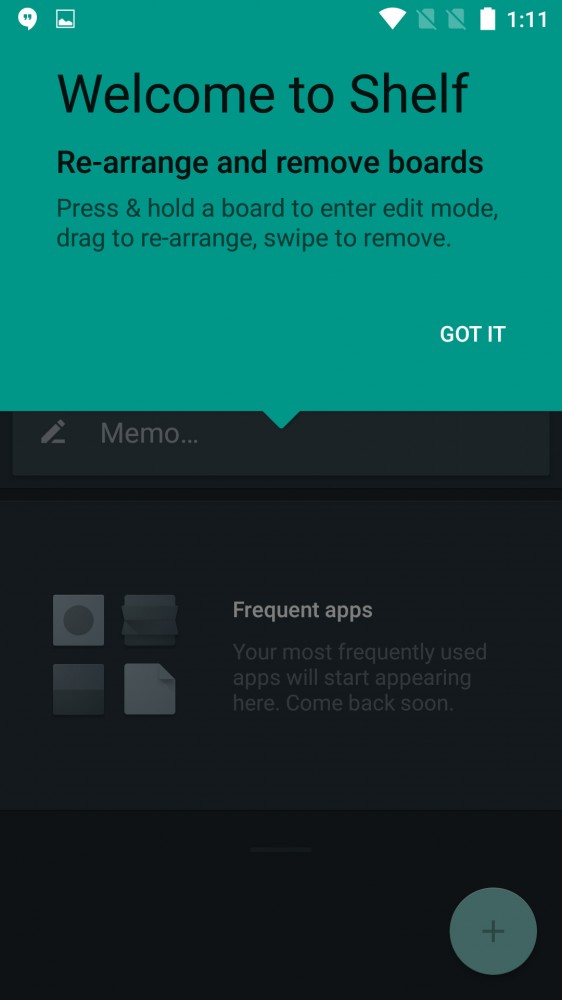
Task: Tap the Frequent apps heading
Action: 302,610
